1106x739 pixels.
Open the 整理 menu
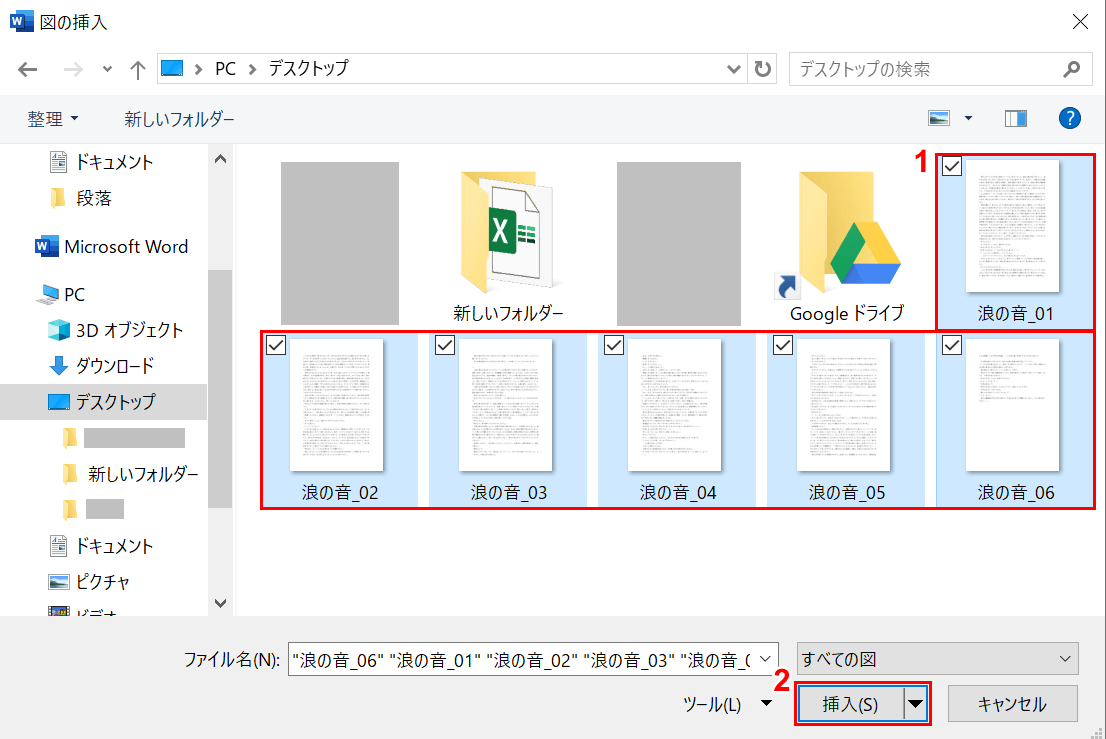53,119
